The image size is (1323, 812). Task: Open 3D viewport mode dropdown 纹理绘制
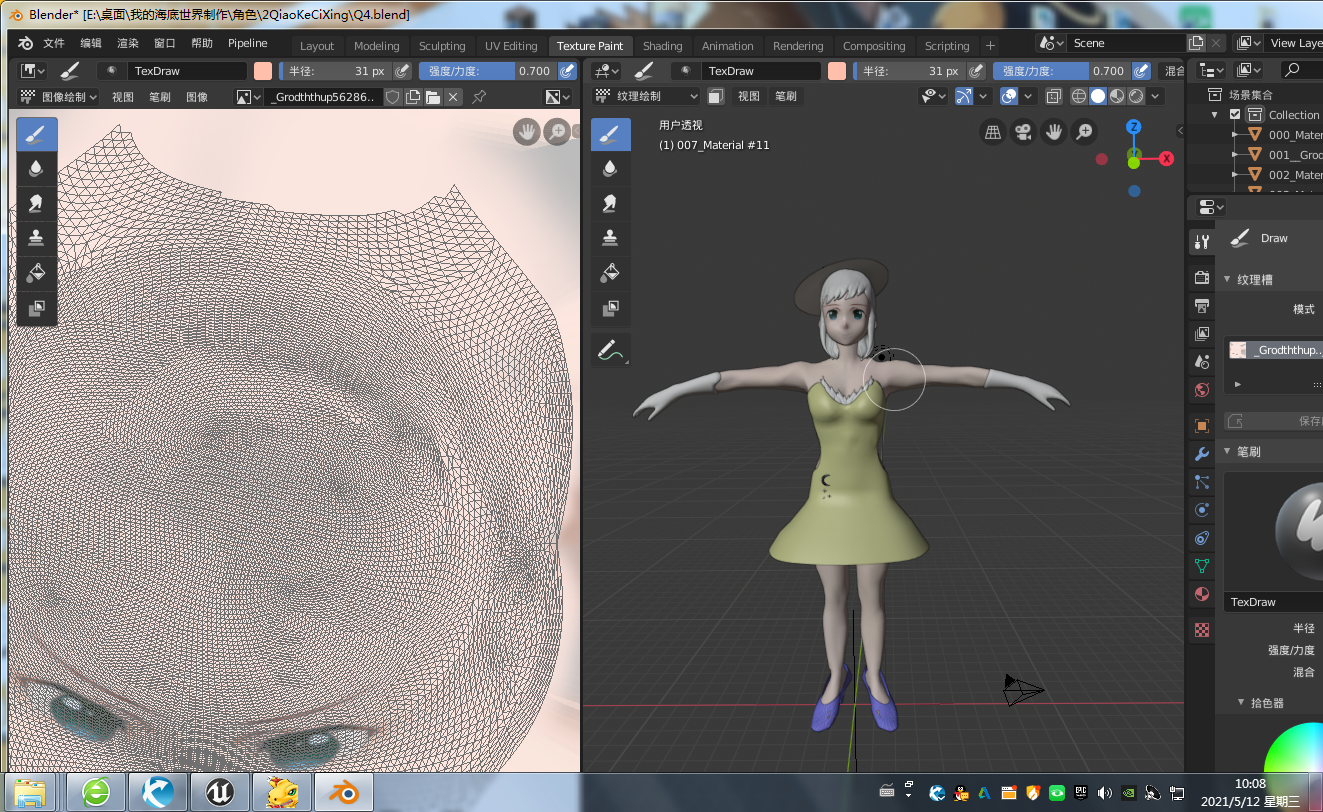coord(646,96)
